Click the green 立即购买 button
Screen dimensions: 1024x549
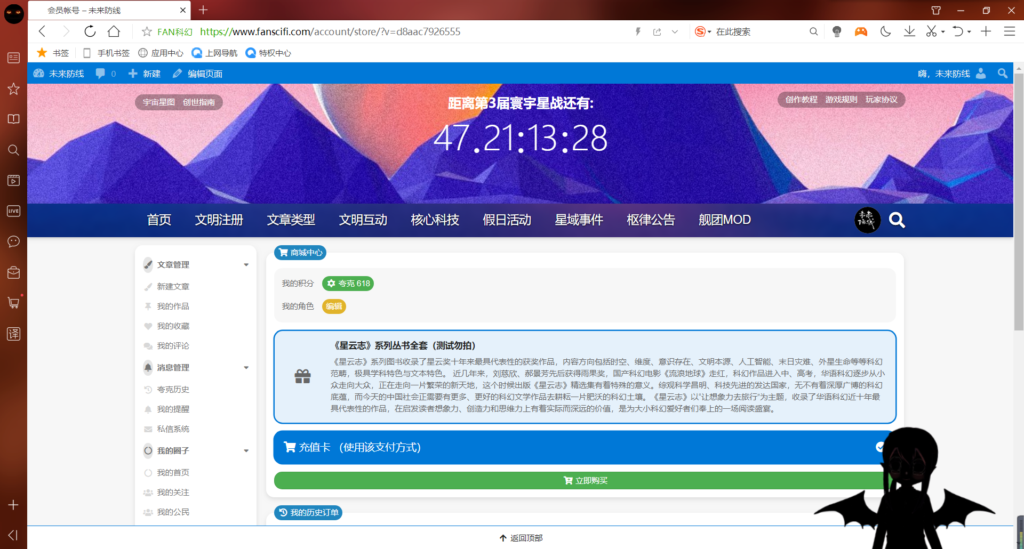[584, 480]
